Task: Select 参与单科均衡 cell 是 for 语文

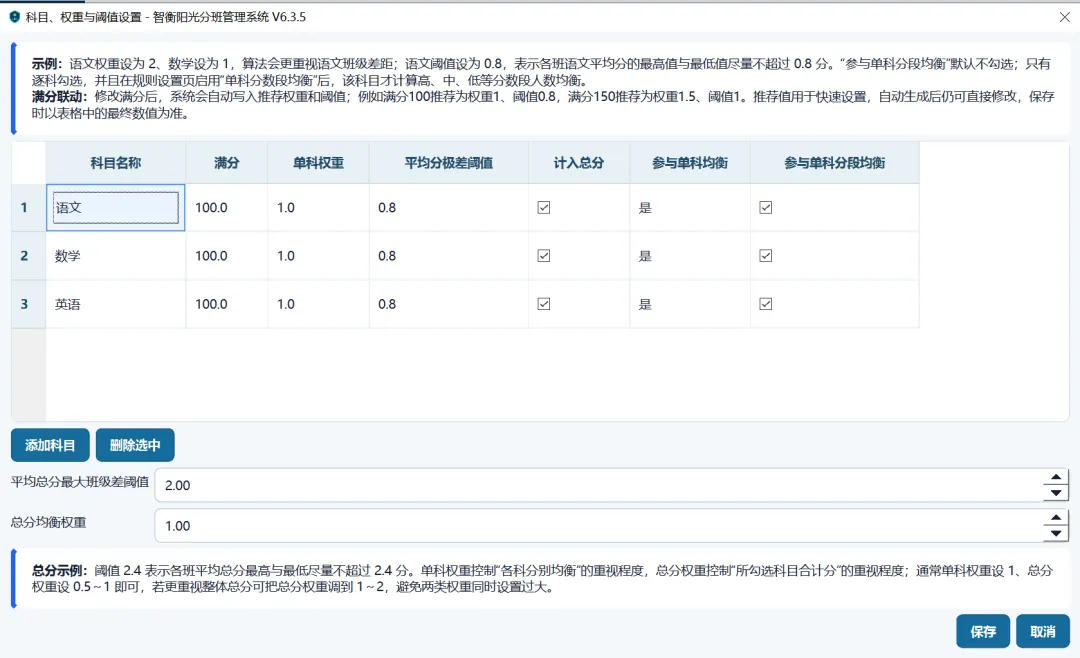Action: (689, 207)
